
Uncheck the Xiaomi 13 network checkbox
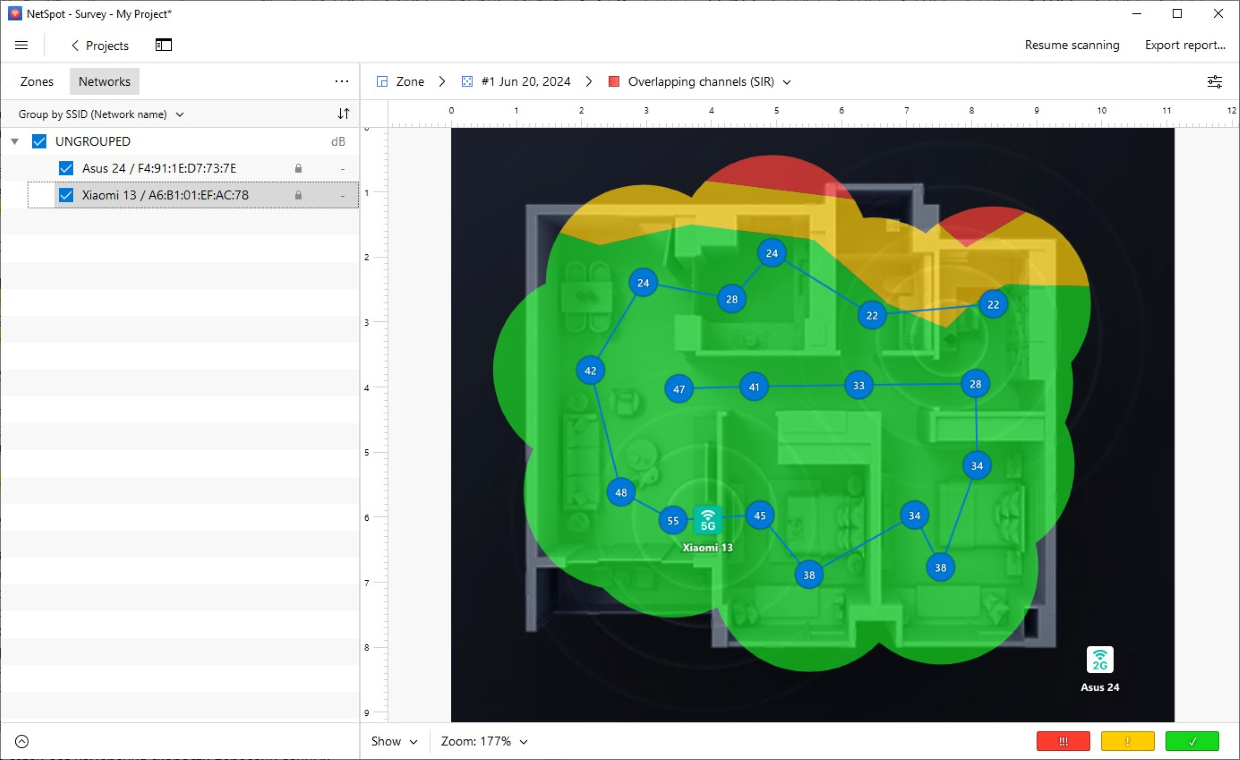point(65,194)
